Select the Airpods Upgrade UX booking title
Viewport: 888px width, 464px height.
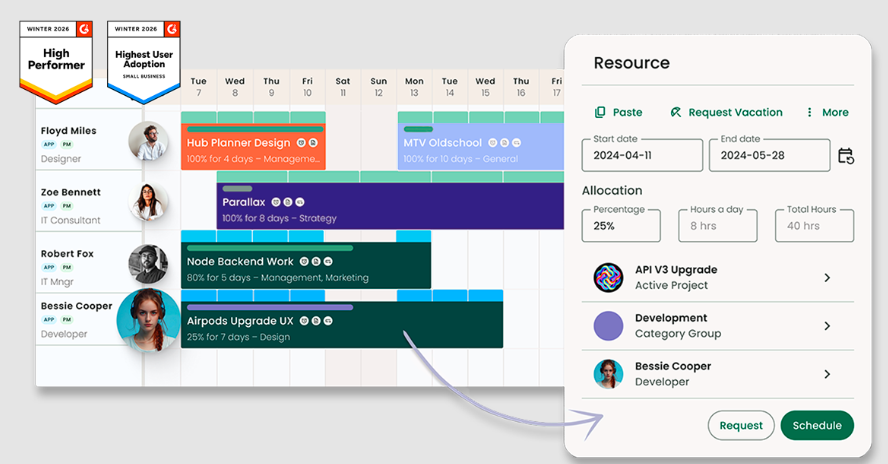click(x=240, y=321)
